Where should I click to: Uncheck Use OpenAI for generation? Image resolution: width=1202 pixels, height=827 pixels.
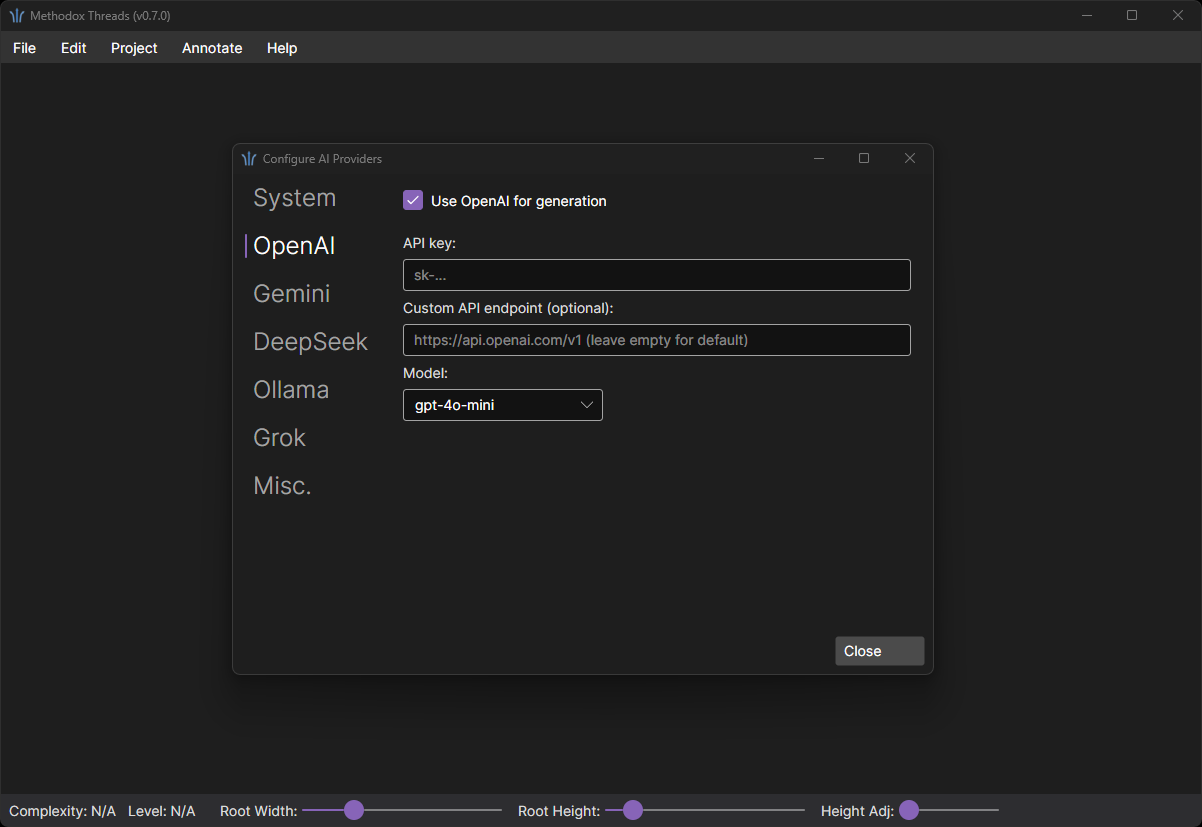413,201
